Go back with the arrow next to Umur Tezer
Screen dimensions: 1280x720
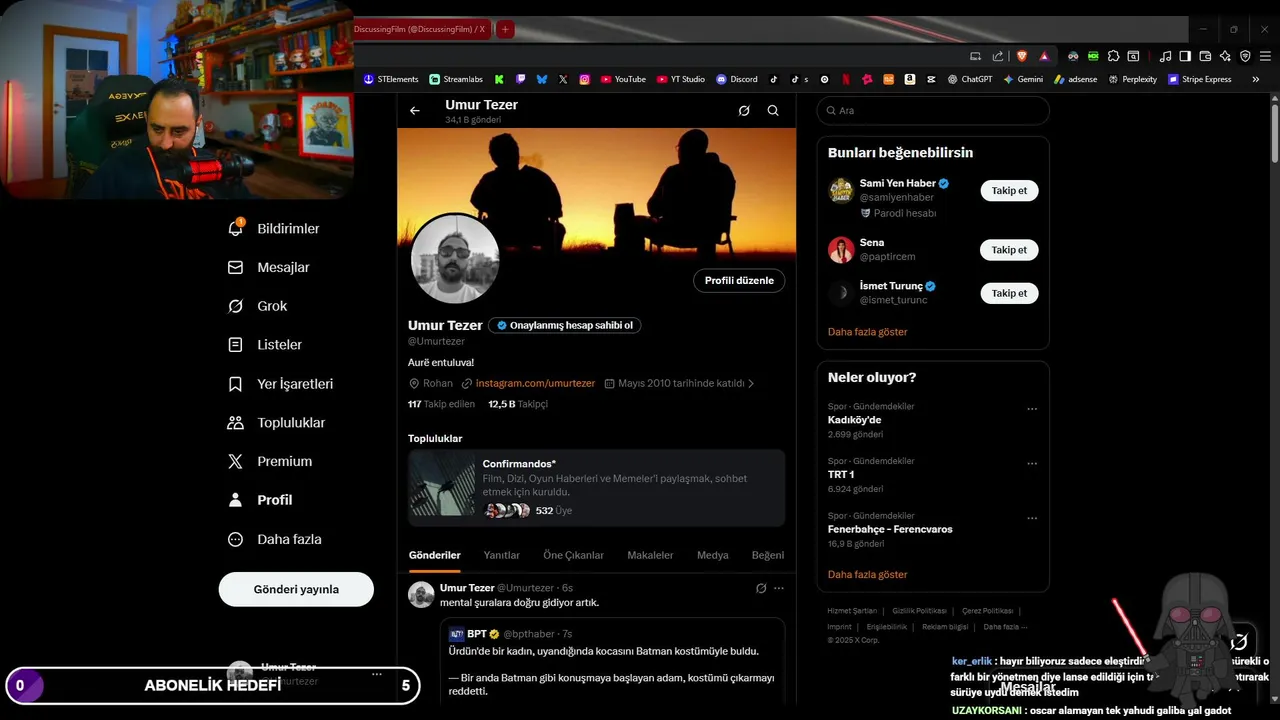click(x=415, y=111)
